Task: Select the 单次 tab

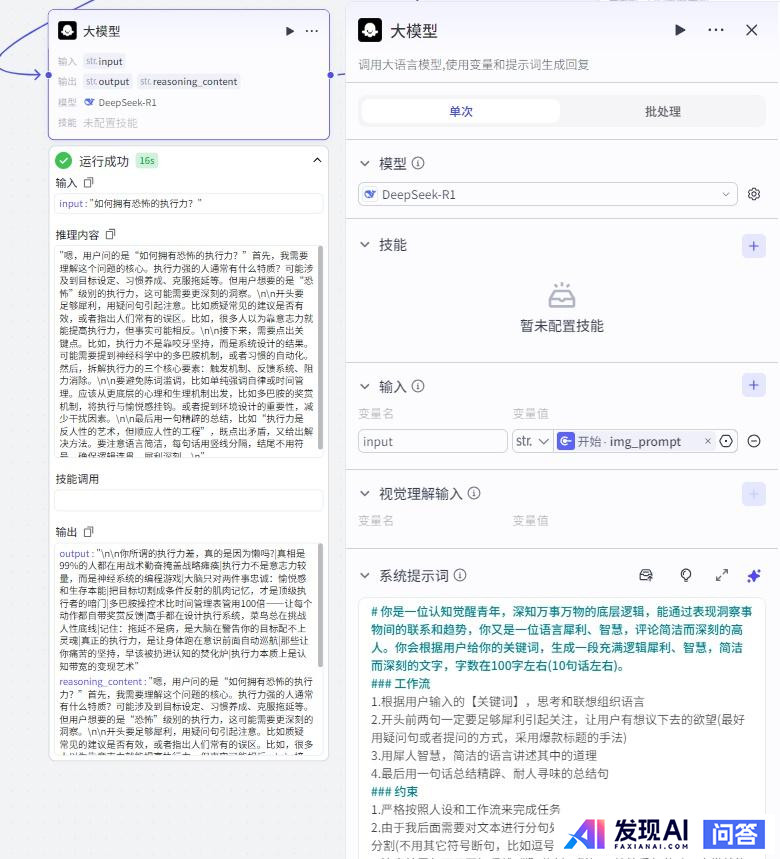Action: point(461,112)
